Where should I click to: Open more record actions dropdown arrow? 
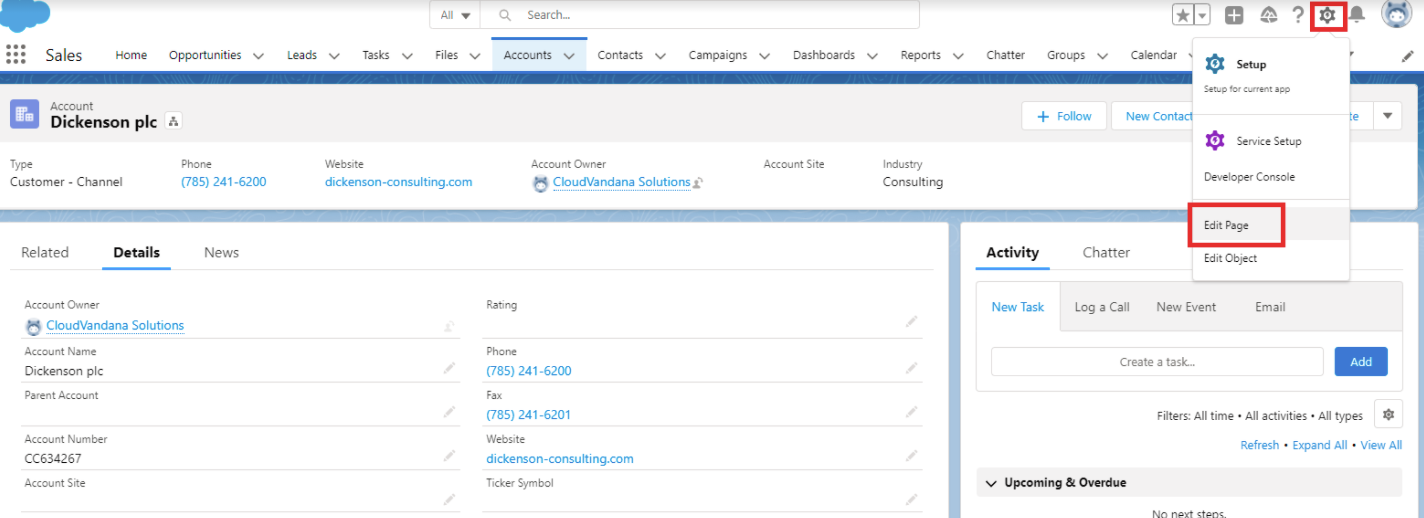[x=1387, y=116]
